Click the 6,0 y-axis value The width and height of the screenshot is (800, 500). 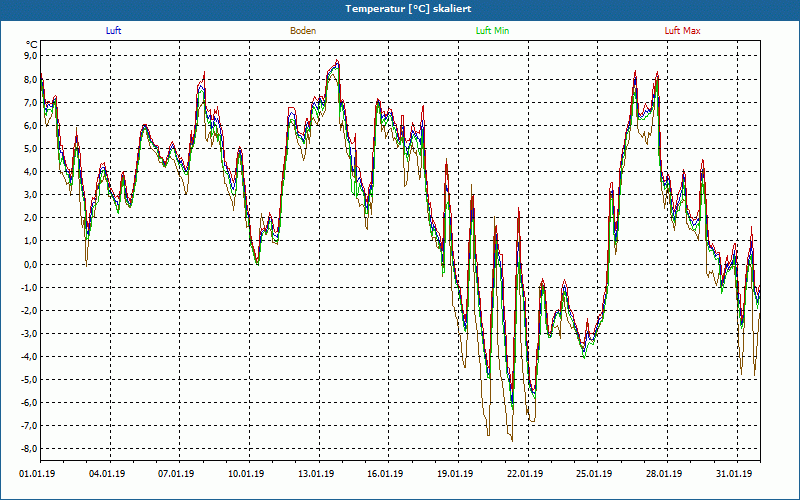click(31, 126)
